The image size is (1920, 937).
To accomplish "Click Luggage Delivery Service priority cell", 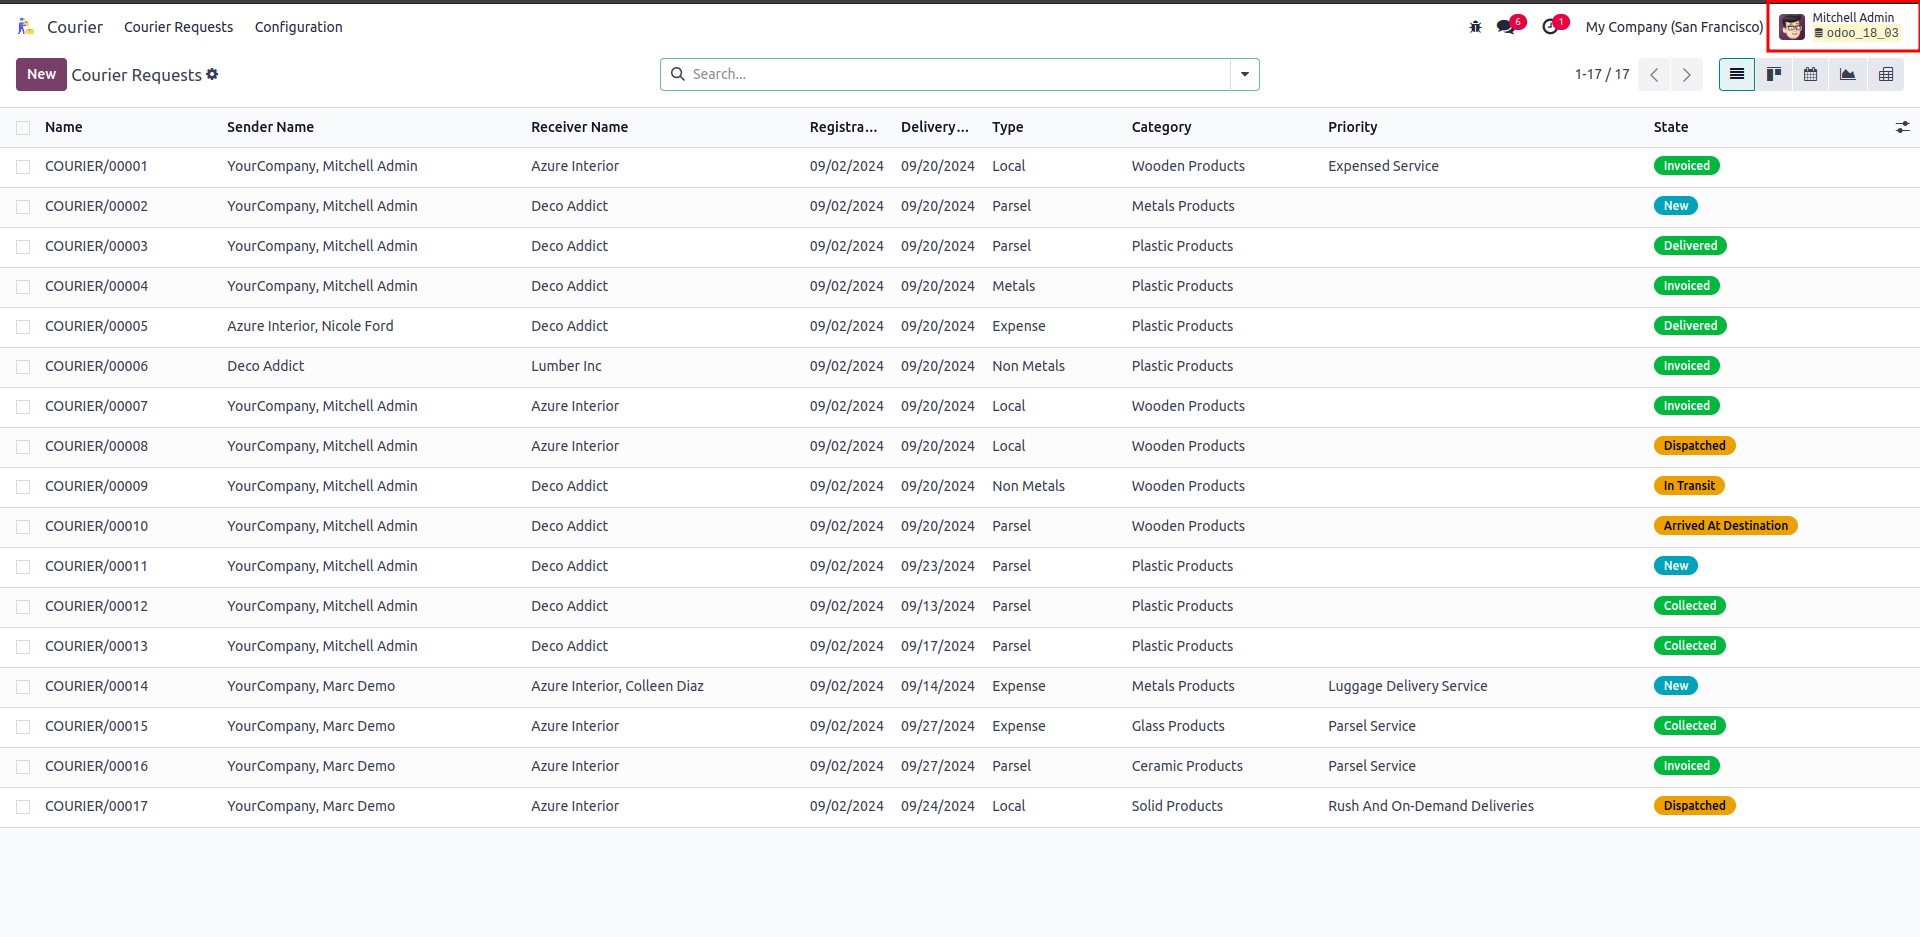I will [1407, 686].
